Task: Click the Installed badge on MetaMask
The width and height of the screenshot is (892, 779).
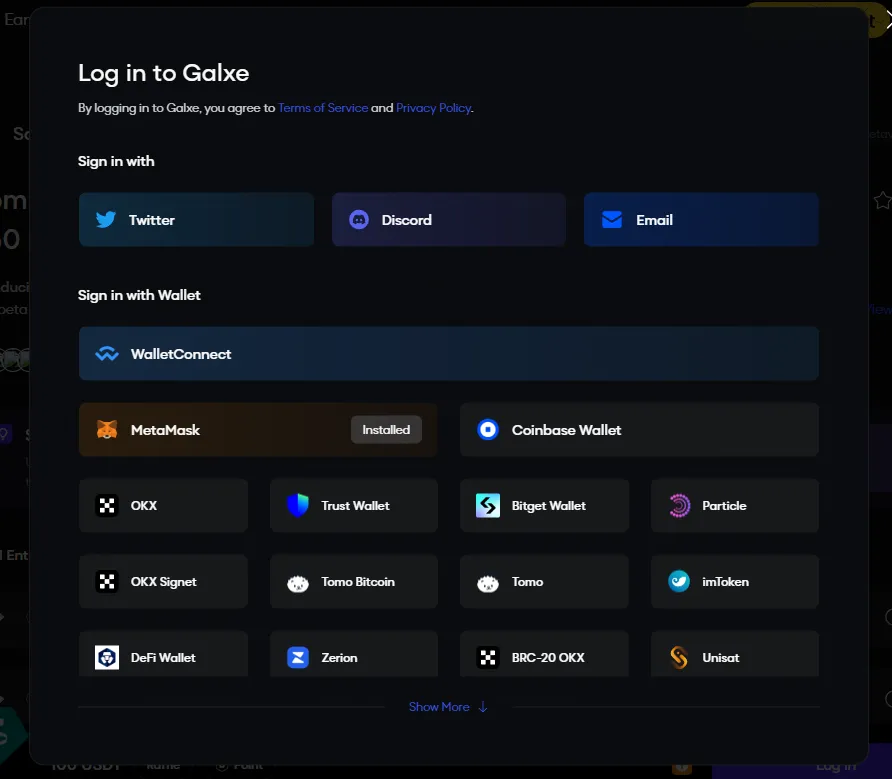Action: (x=386, y=430)
